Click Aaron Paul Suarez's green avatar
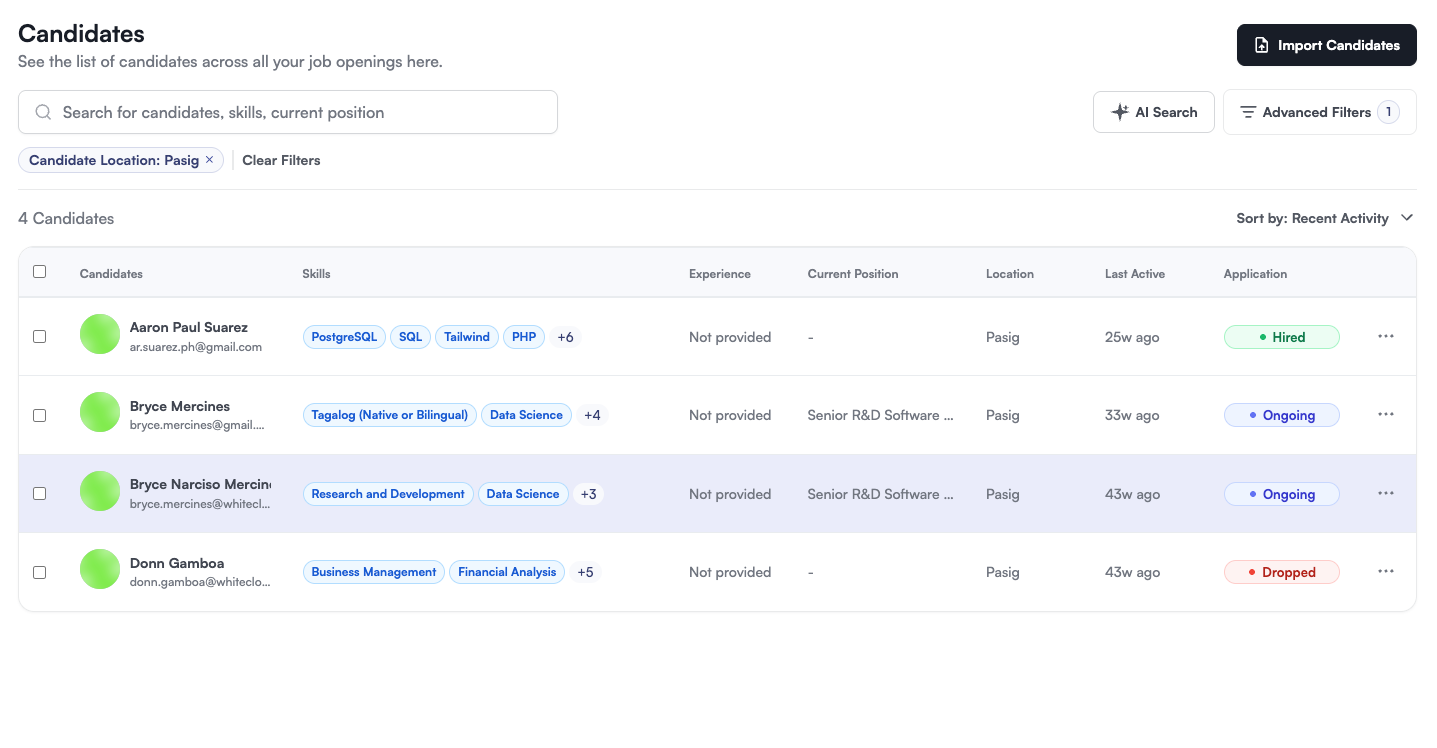 (100, 335)
